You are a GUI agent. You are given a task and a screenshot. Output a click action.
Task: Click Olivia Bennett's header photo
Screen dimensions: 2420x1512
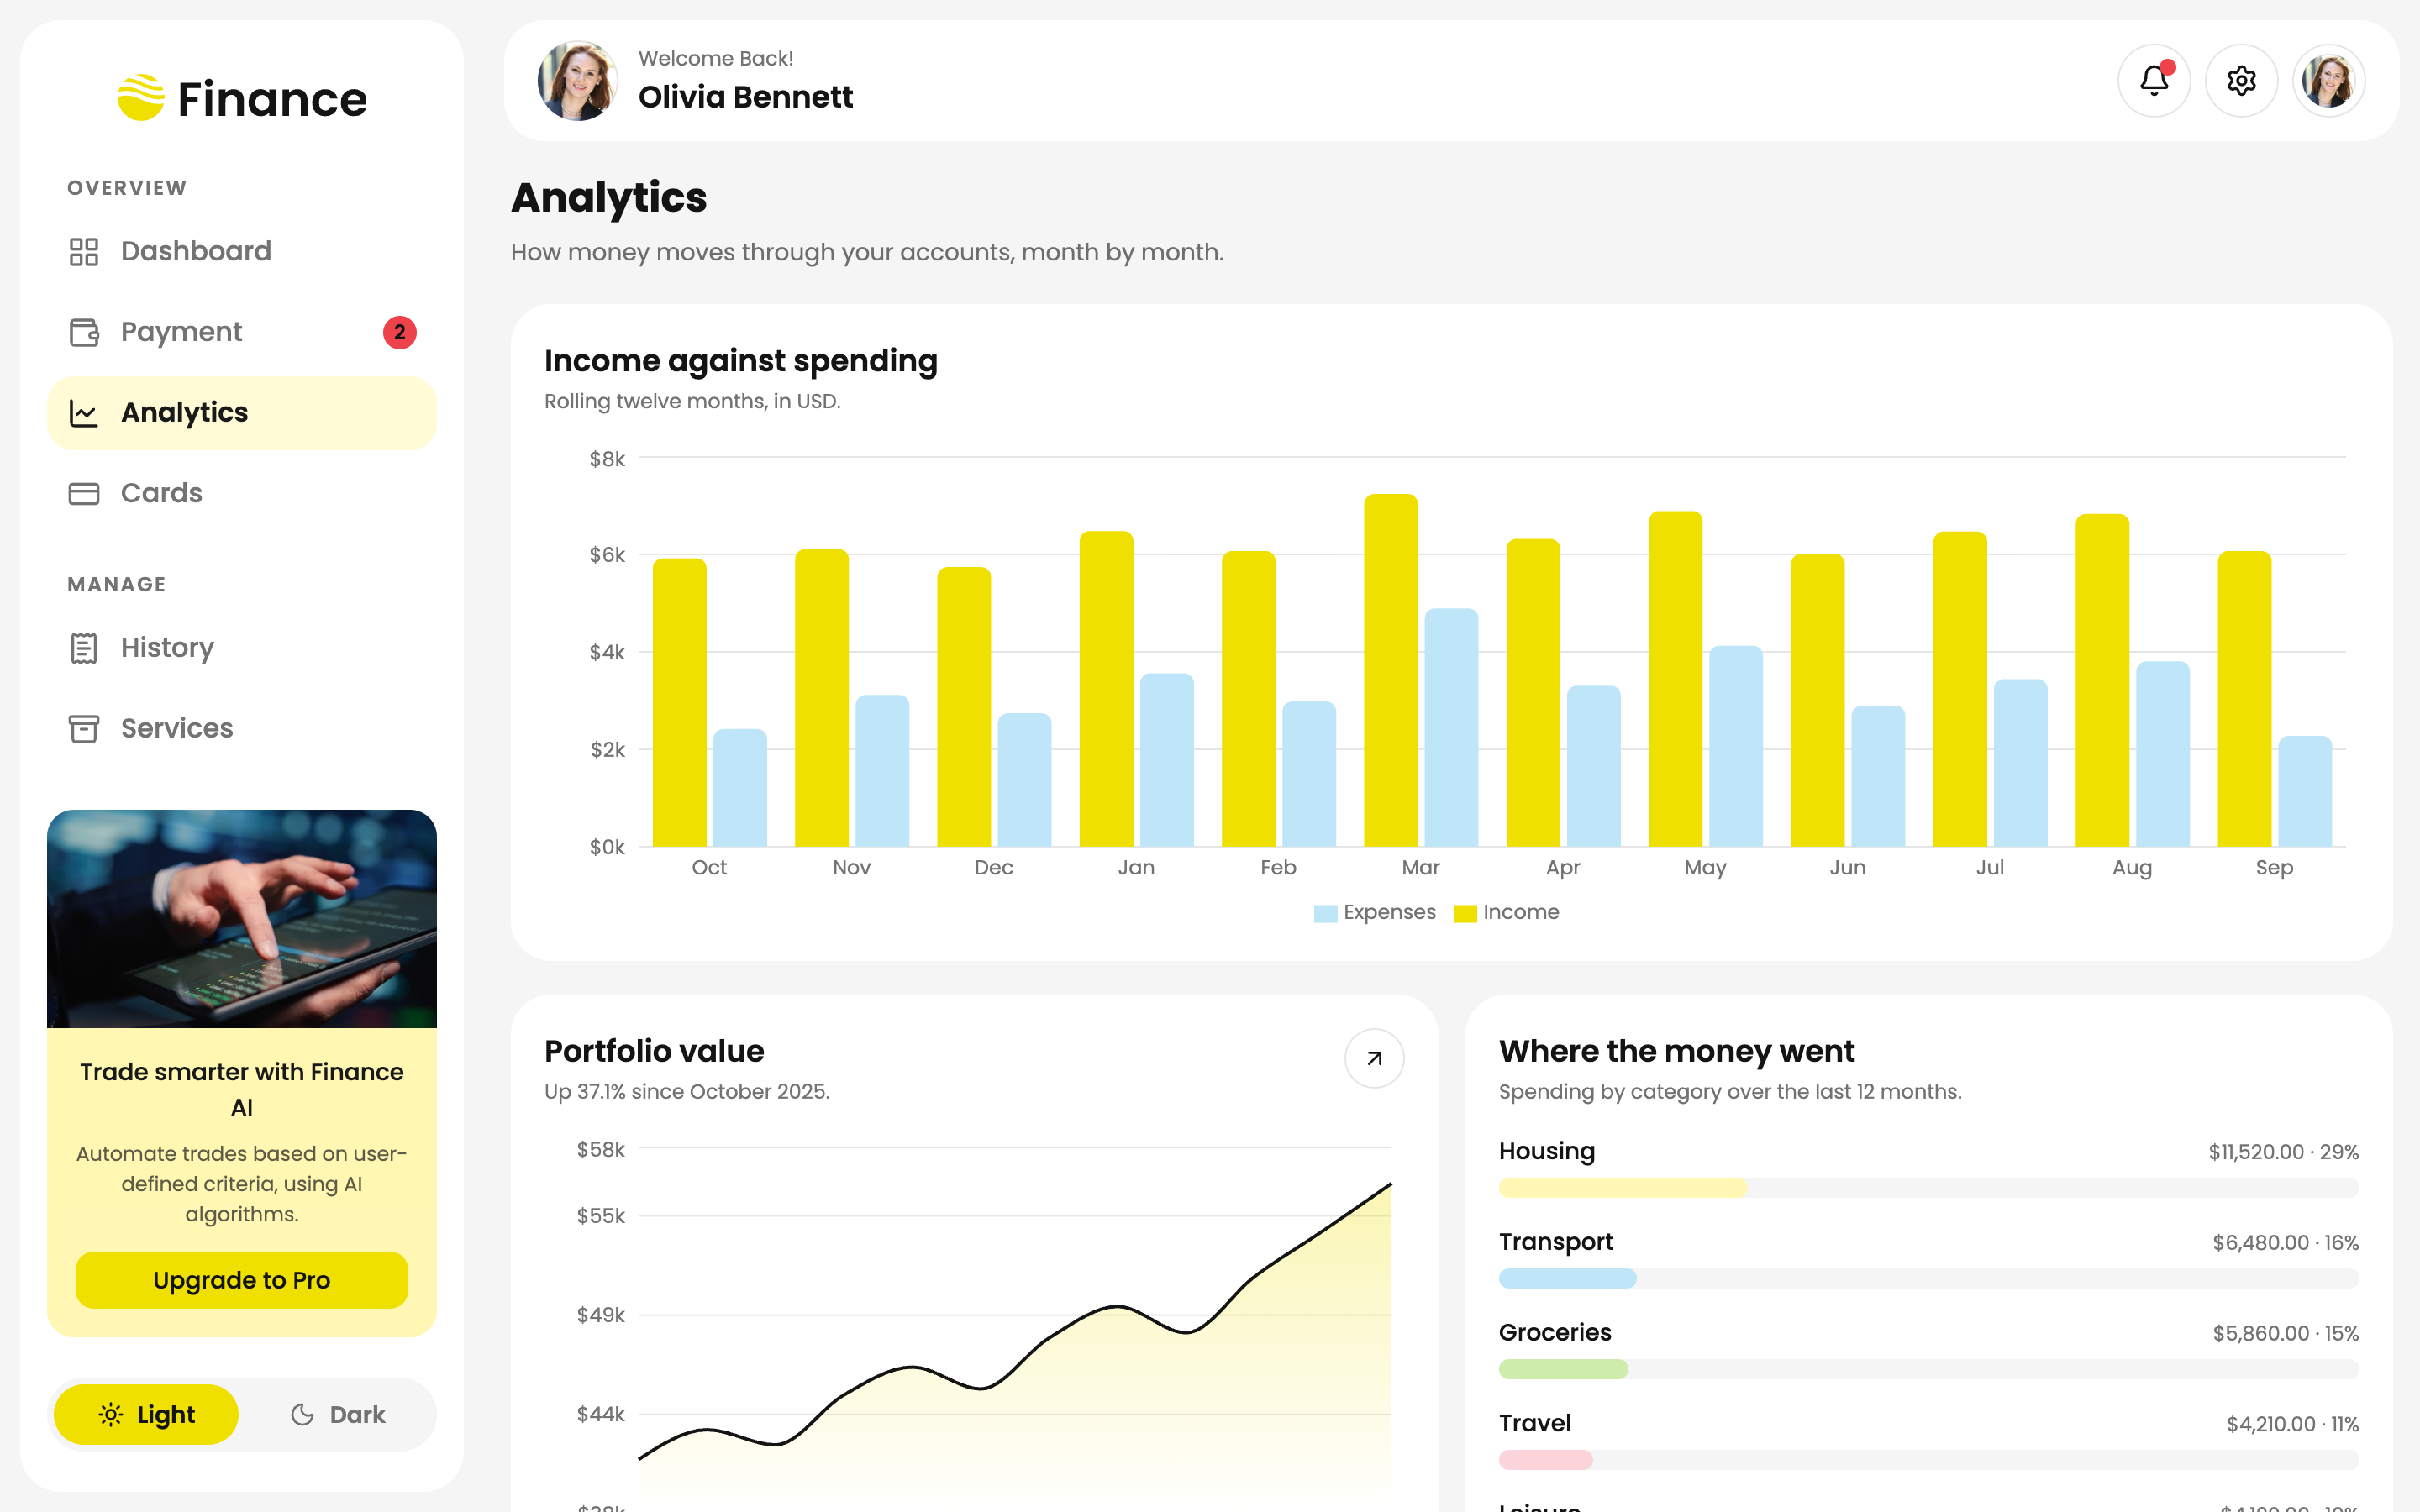point(578,81)
